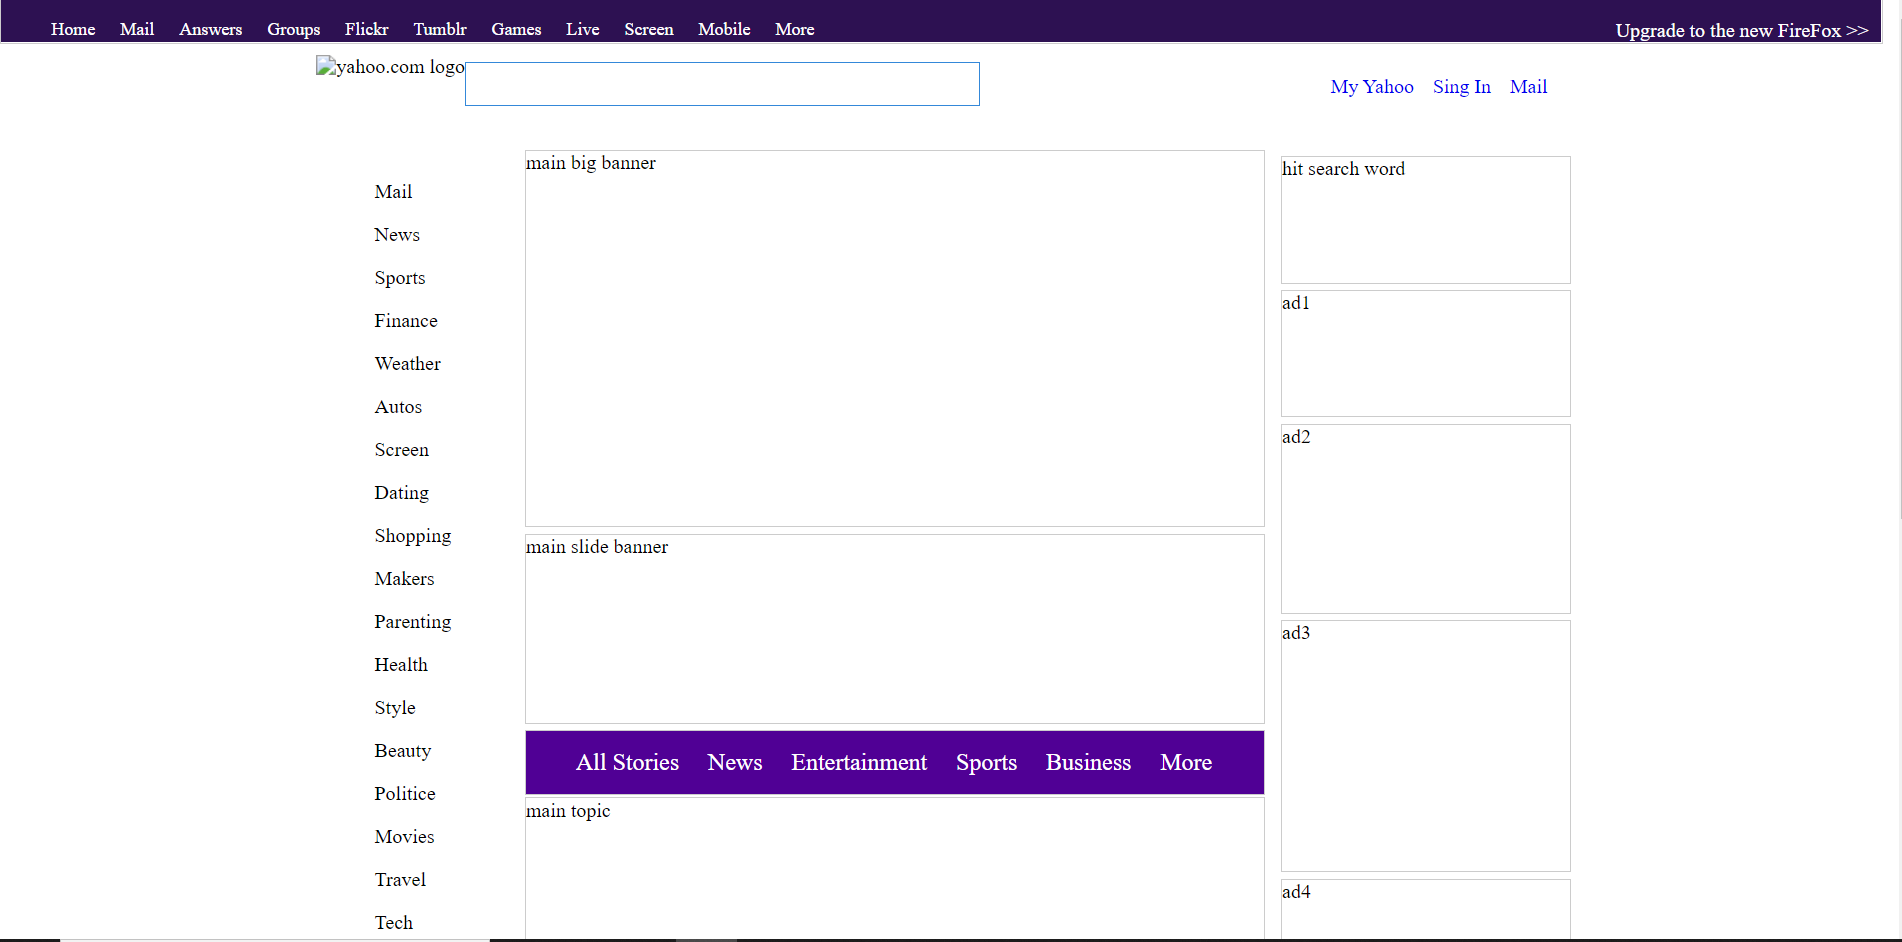Click the ad1 box
Image resolution: width=1902 pixels, height=942 pixels.
[1426, 354]
